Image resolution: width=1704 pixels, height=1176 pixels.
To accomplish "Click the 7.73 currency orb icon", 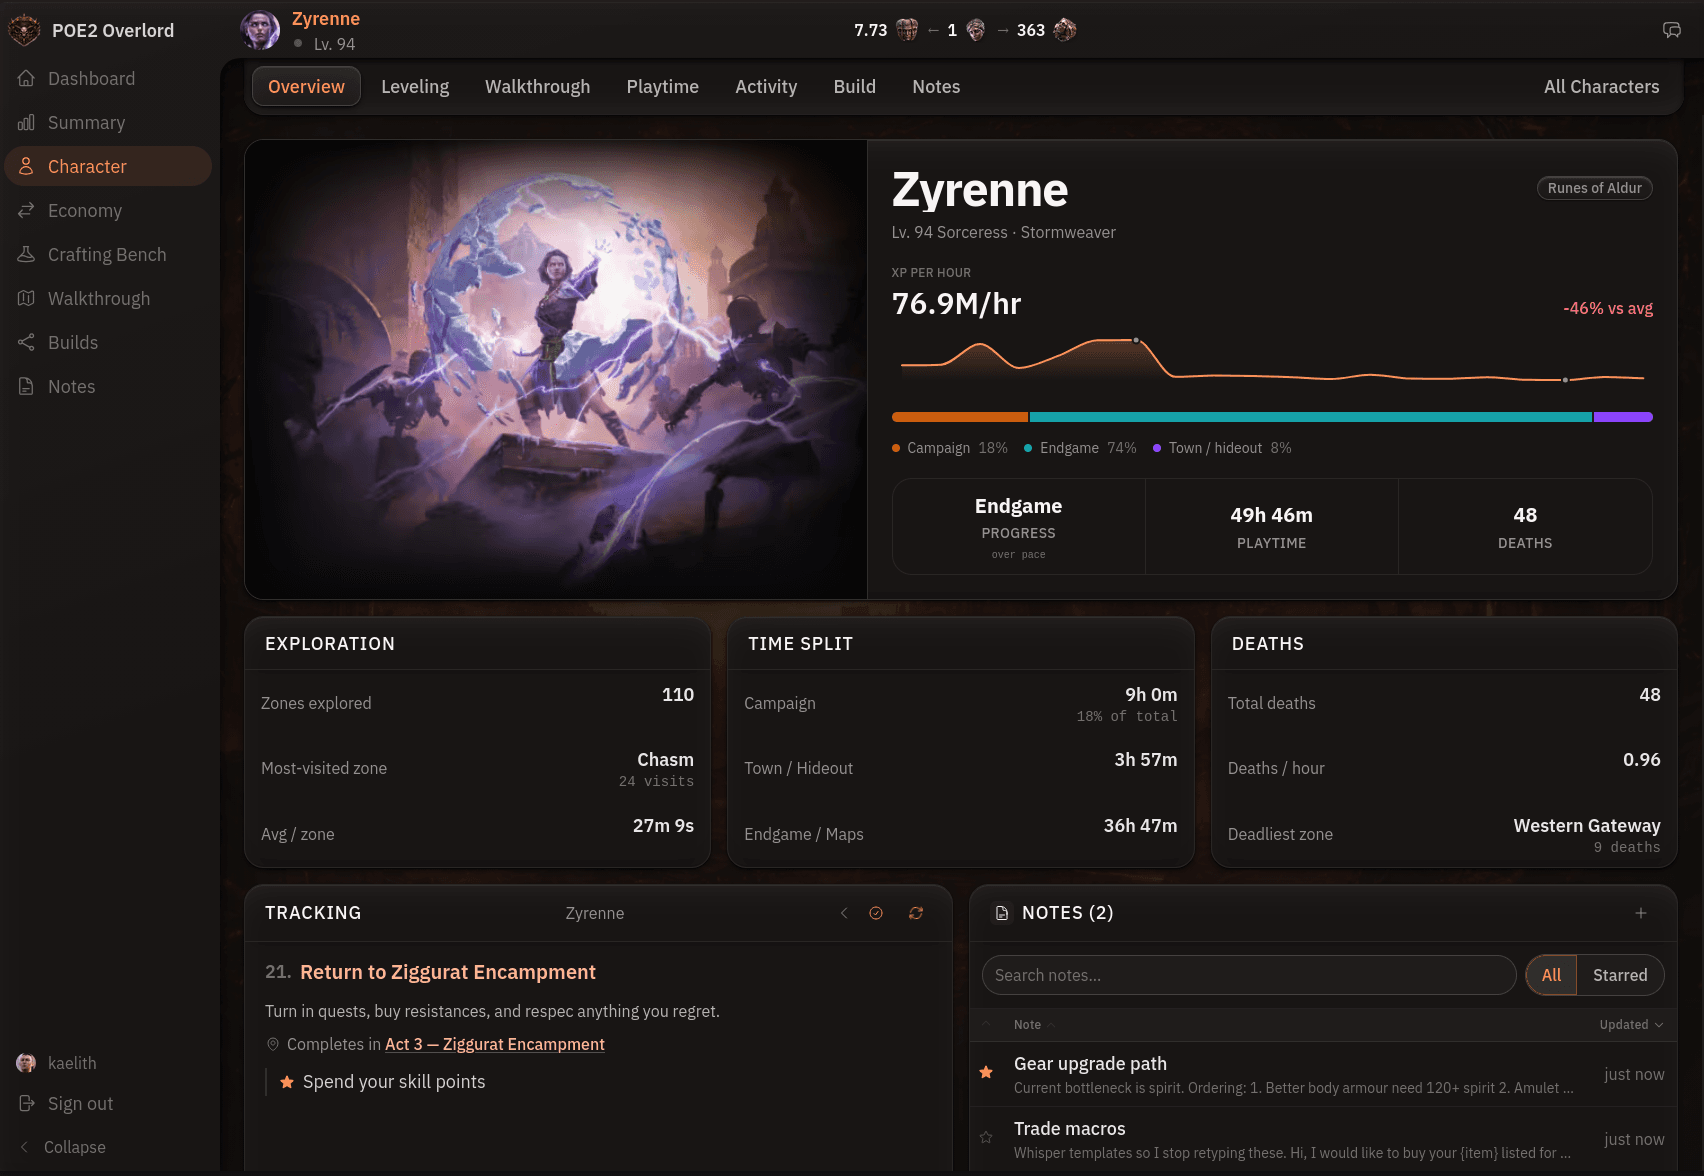I will (907, 30).
